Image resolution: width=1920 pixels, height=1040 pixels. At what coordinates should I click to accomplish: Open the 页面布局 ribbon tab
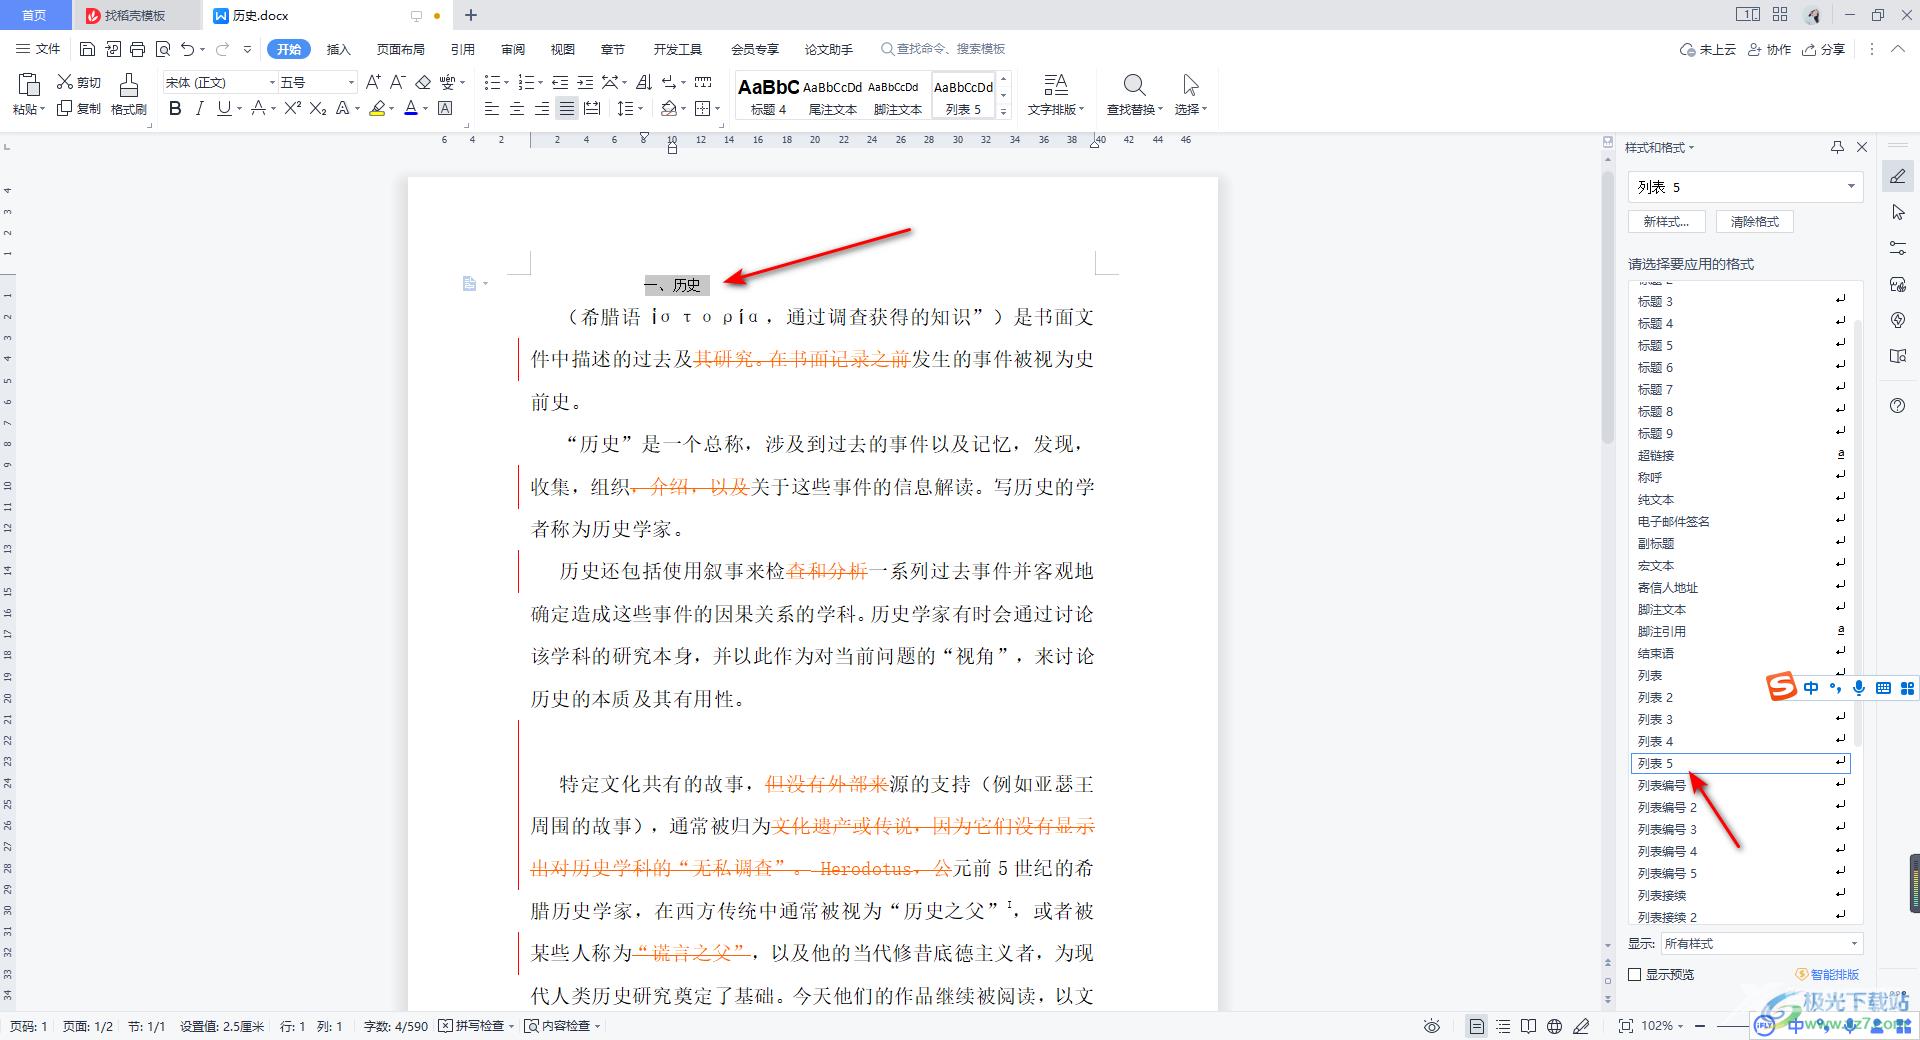400,49
